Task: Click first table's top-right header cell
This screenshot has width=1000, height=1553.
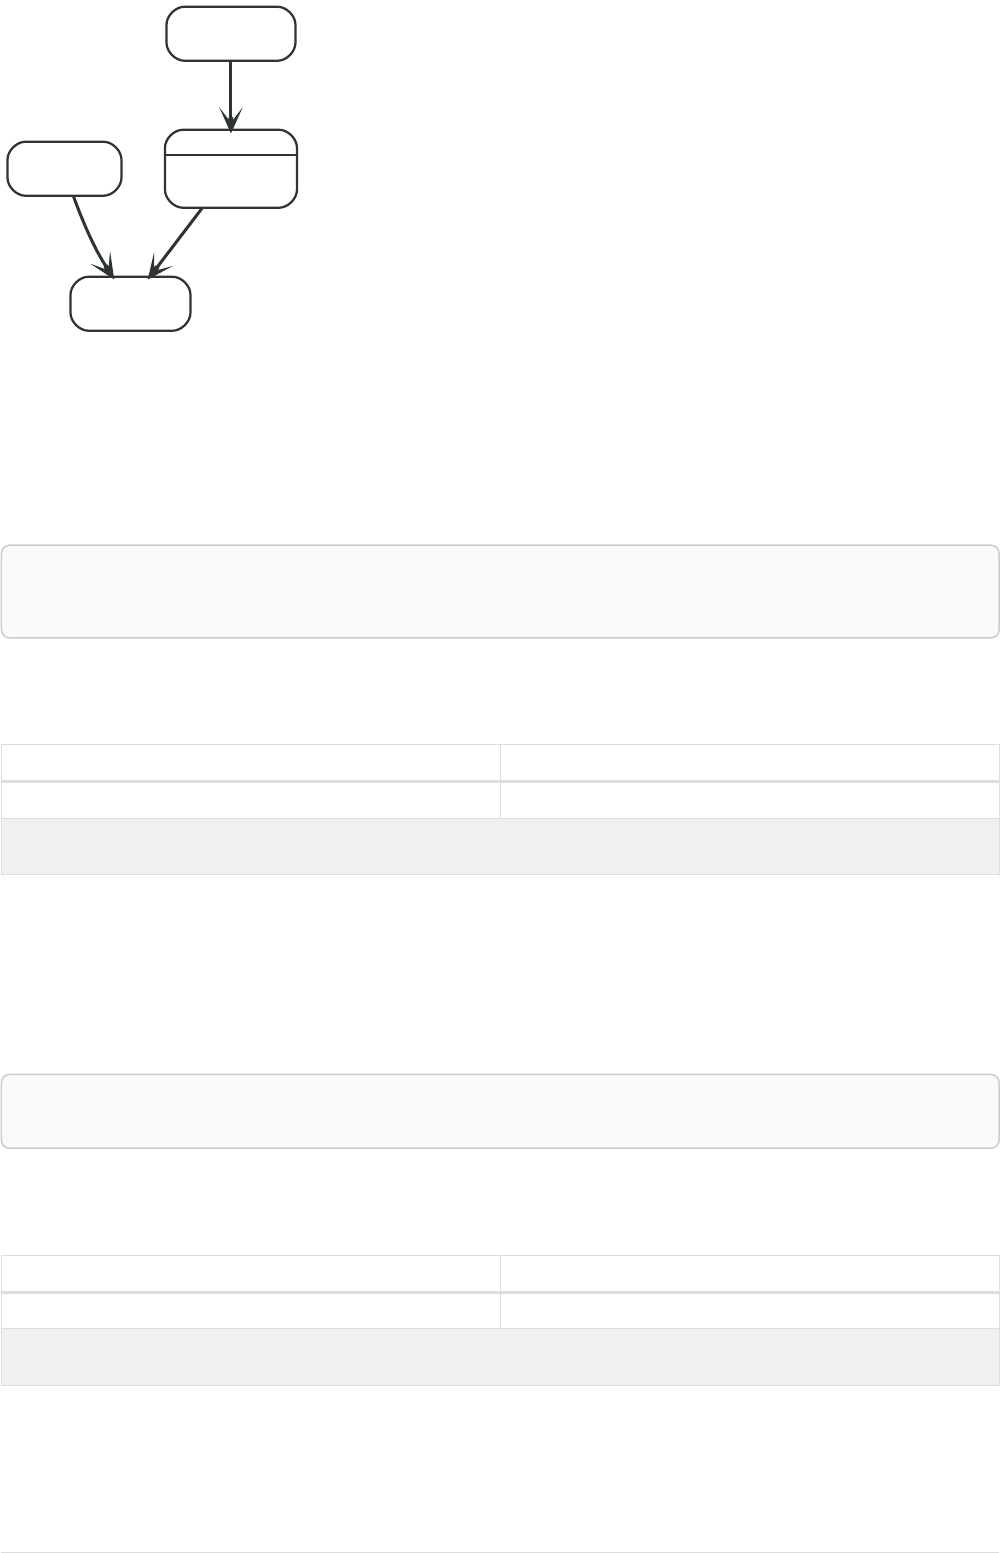Action: point(749,762)
